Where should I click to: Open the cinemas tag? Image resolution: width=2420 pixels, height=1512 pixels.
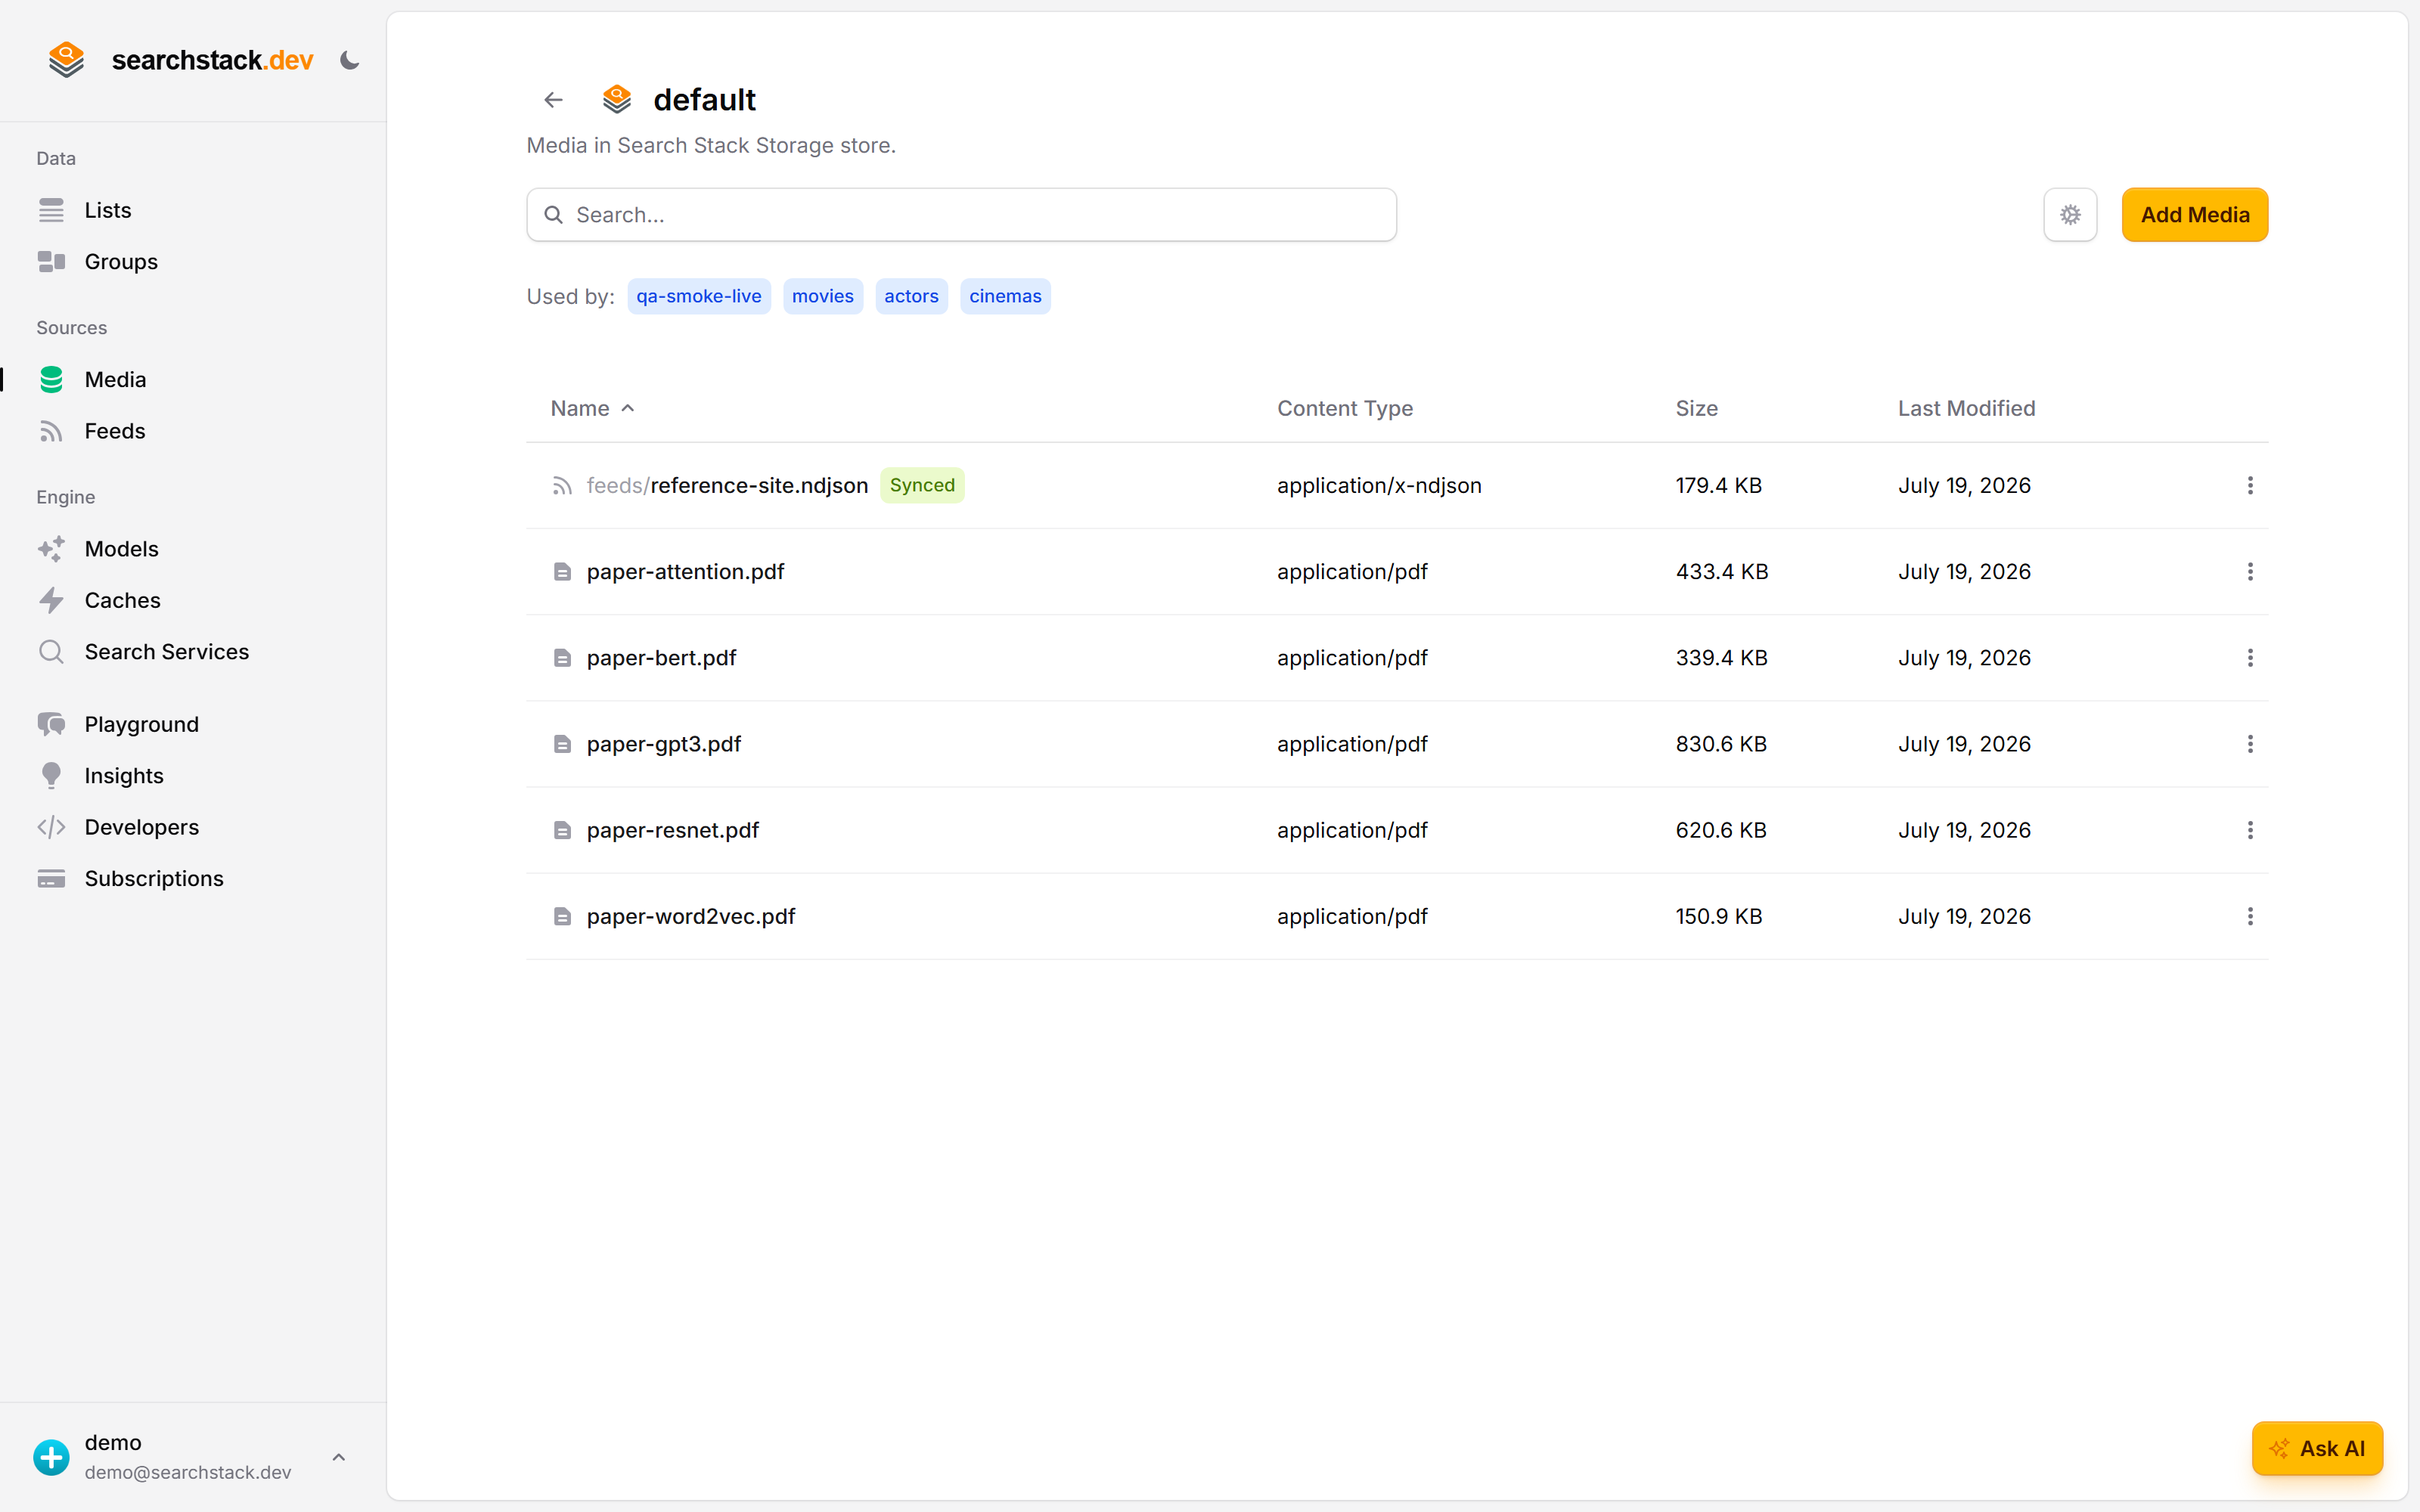pyautogui.click(x=1005, y=296)
